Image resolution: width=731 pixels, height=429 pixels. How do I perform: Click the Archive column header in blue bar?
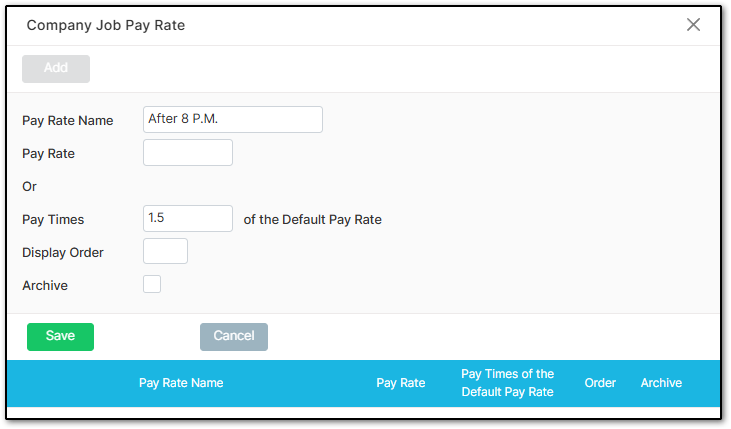pos(661,383)
